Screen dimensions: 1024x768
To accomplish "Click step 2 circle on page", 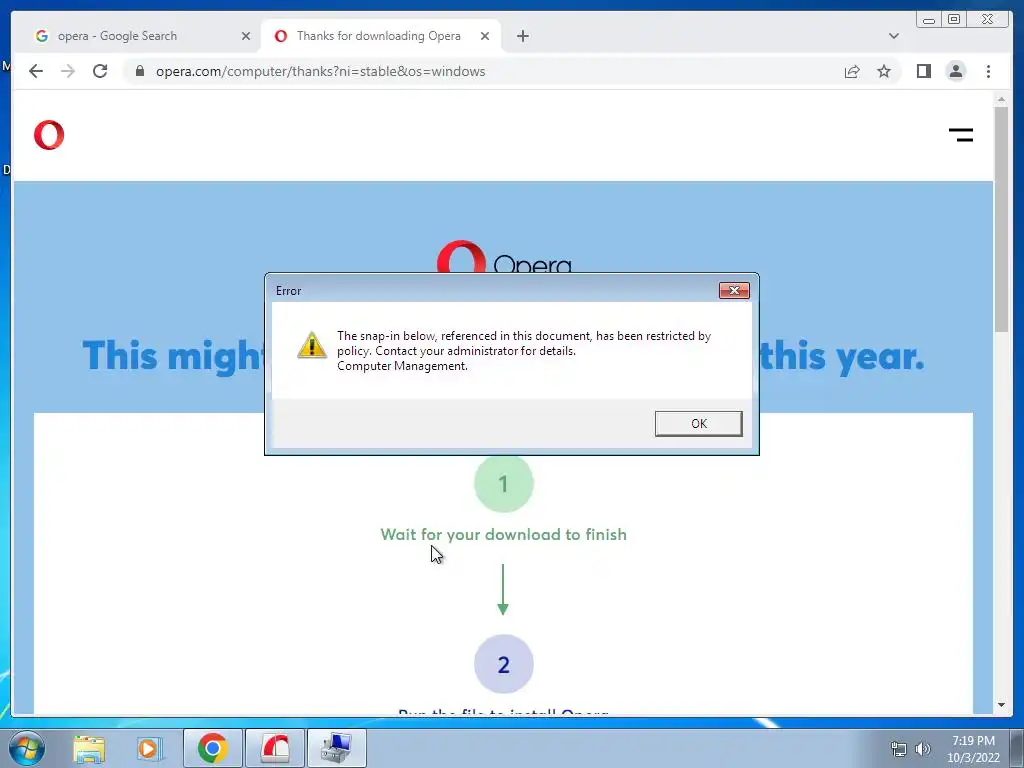I will pos(504,664).
